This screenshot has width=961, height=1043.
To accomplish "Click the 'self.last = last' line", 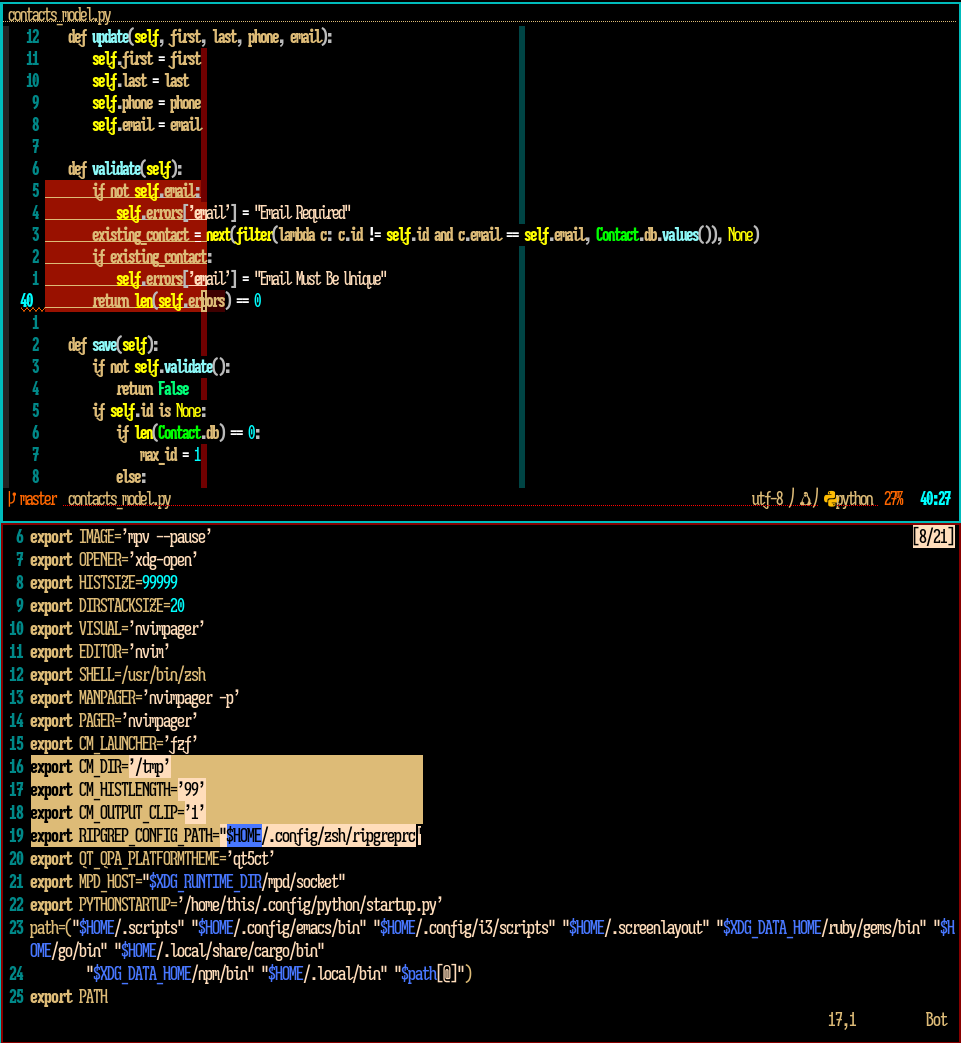I will coord(141,81).
